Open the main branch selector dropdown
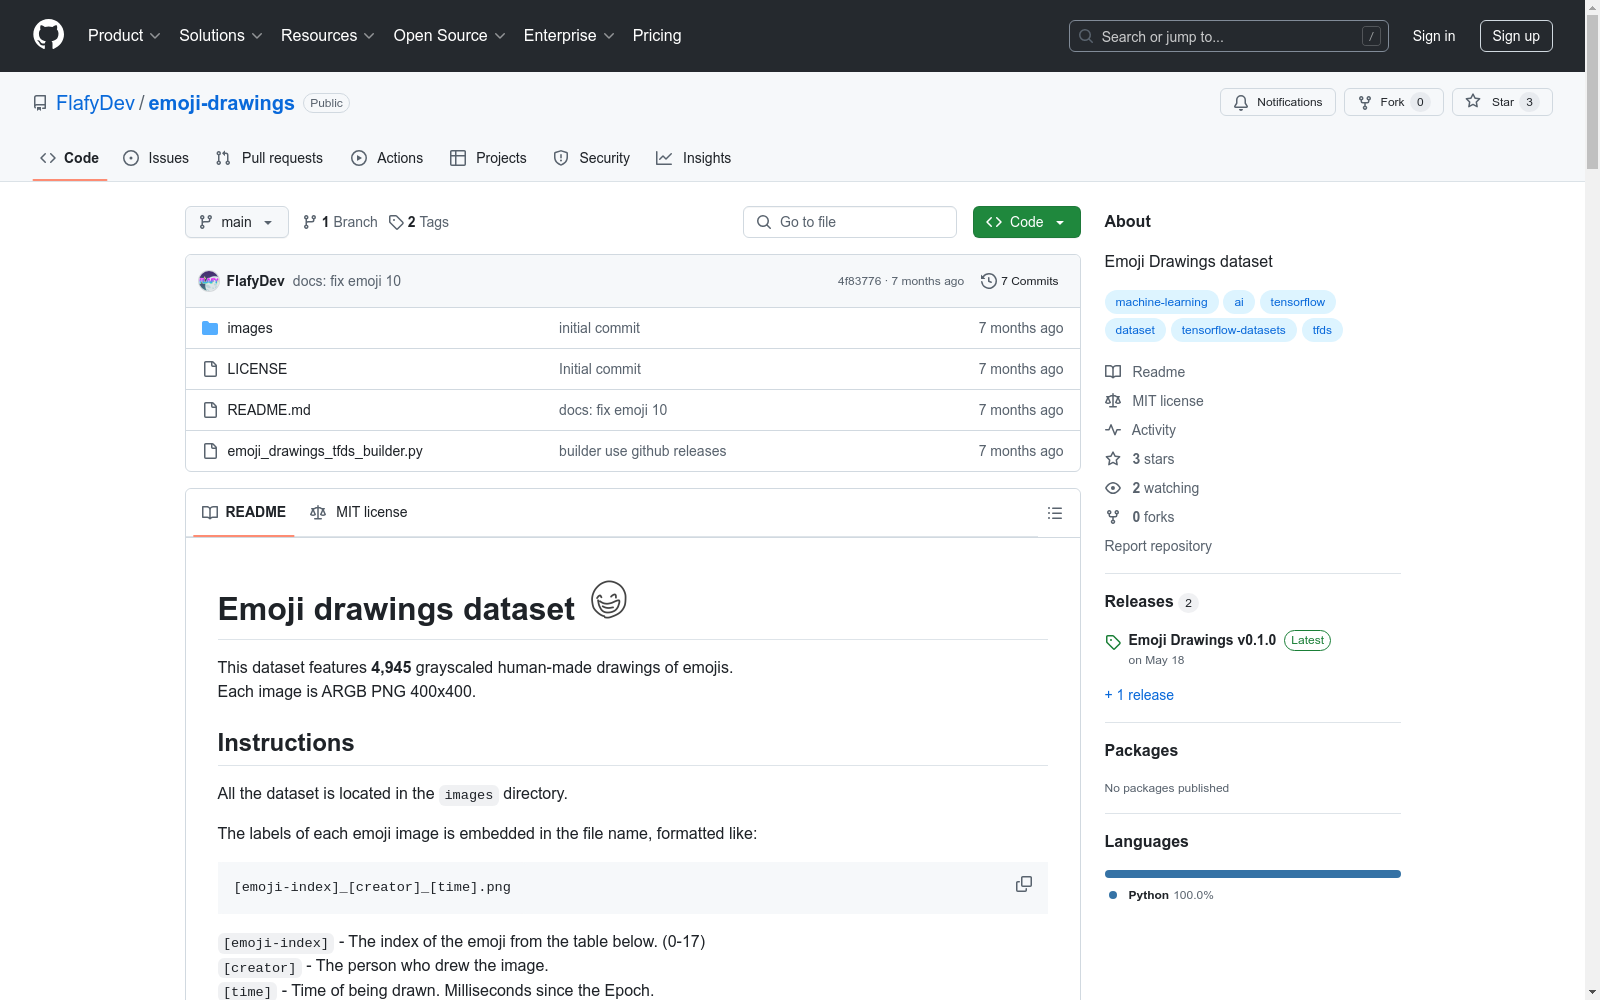1600x1000 pixels. [x=237, y=222]
